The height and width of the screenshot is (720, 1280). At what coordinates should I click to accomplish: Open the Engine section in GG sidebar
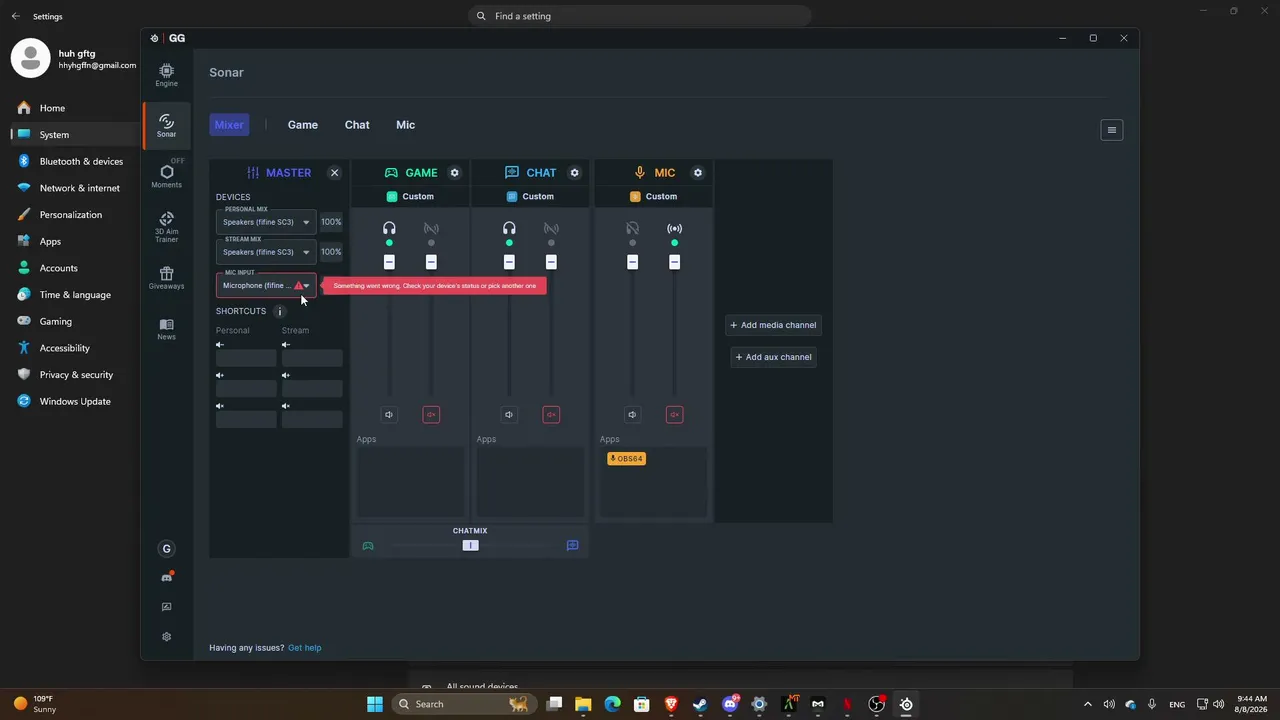tap(166, 75)
